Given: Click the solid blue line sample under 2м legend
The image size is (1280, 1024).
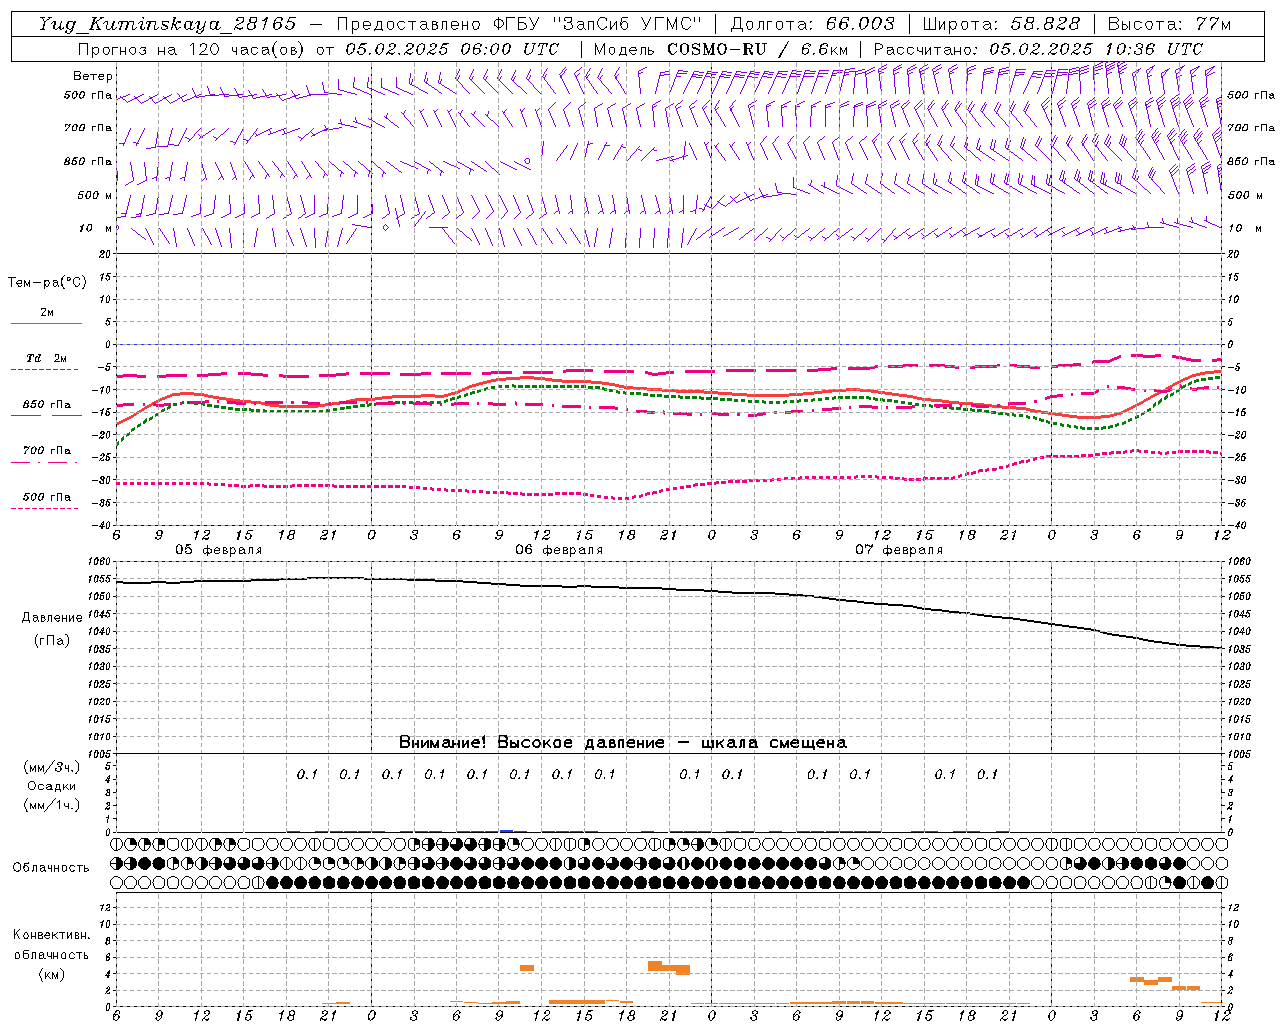Looking at the screenshot, I should [46, 324].
